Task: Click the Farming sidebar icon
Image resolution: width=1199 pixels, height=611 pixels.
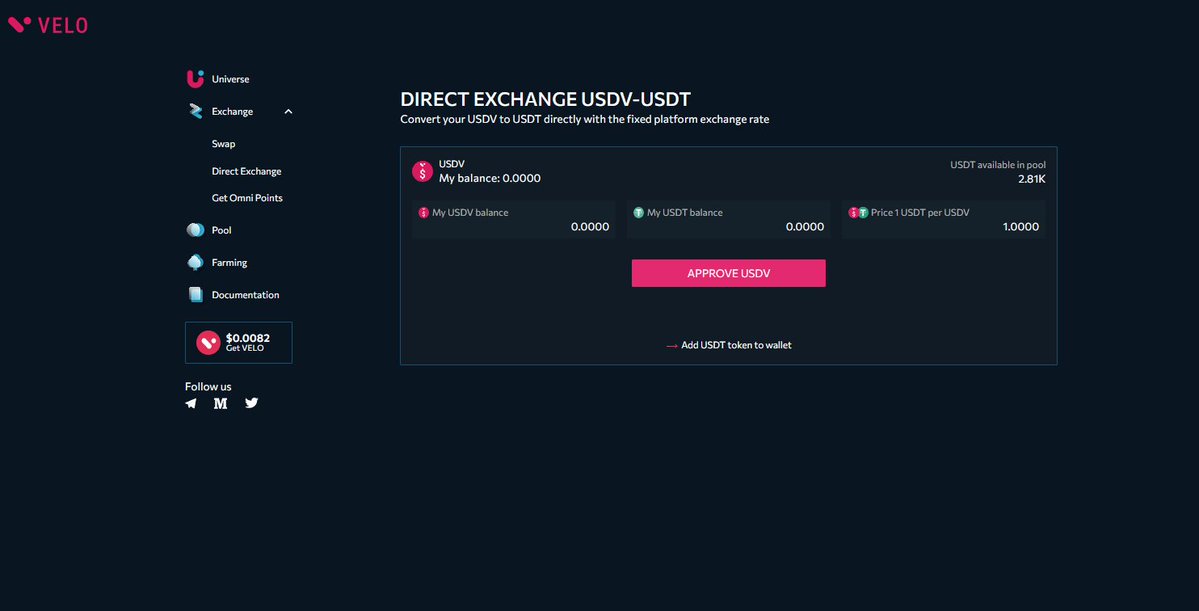Action: pos(196,262)
